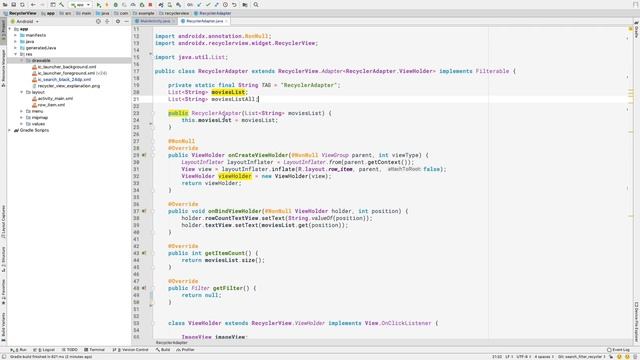Click the example breadcrumb in navigation bar
Viewport: 640px width, 360px height.
143,13
